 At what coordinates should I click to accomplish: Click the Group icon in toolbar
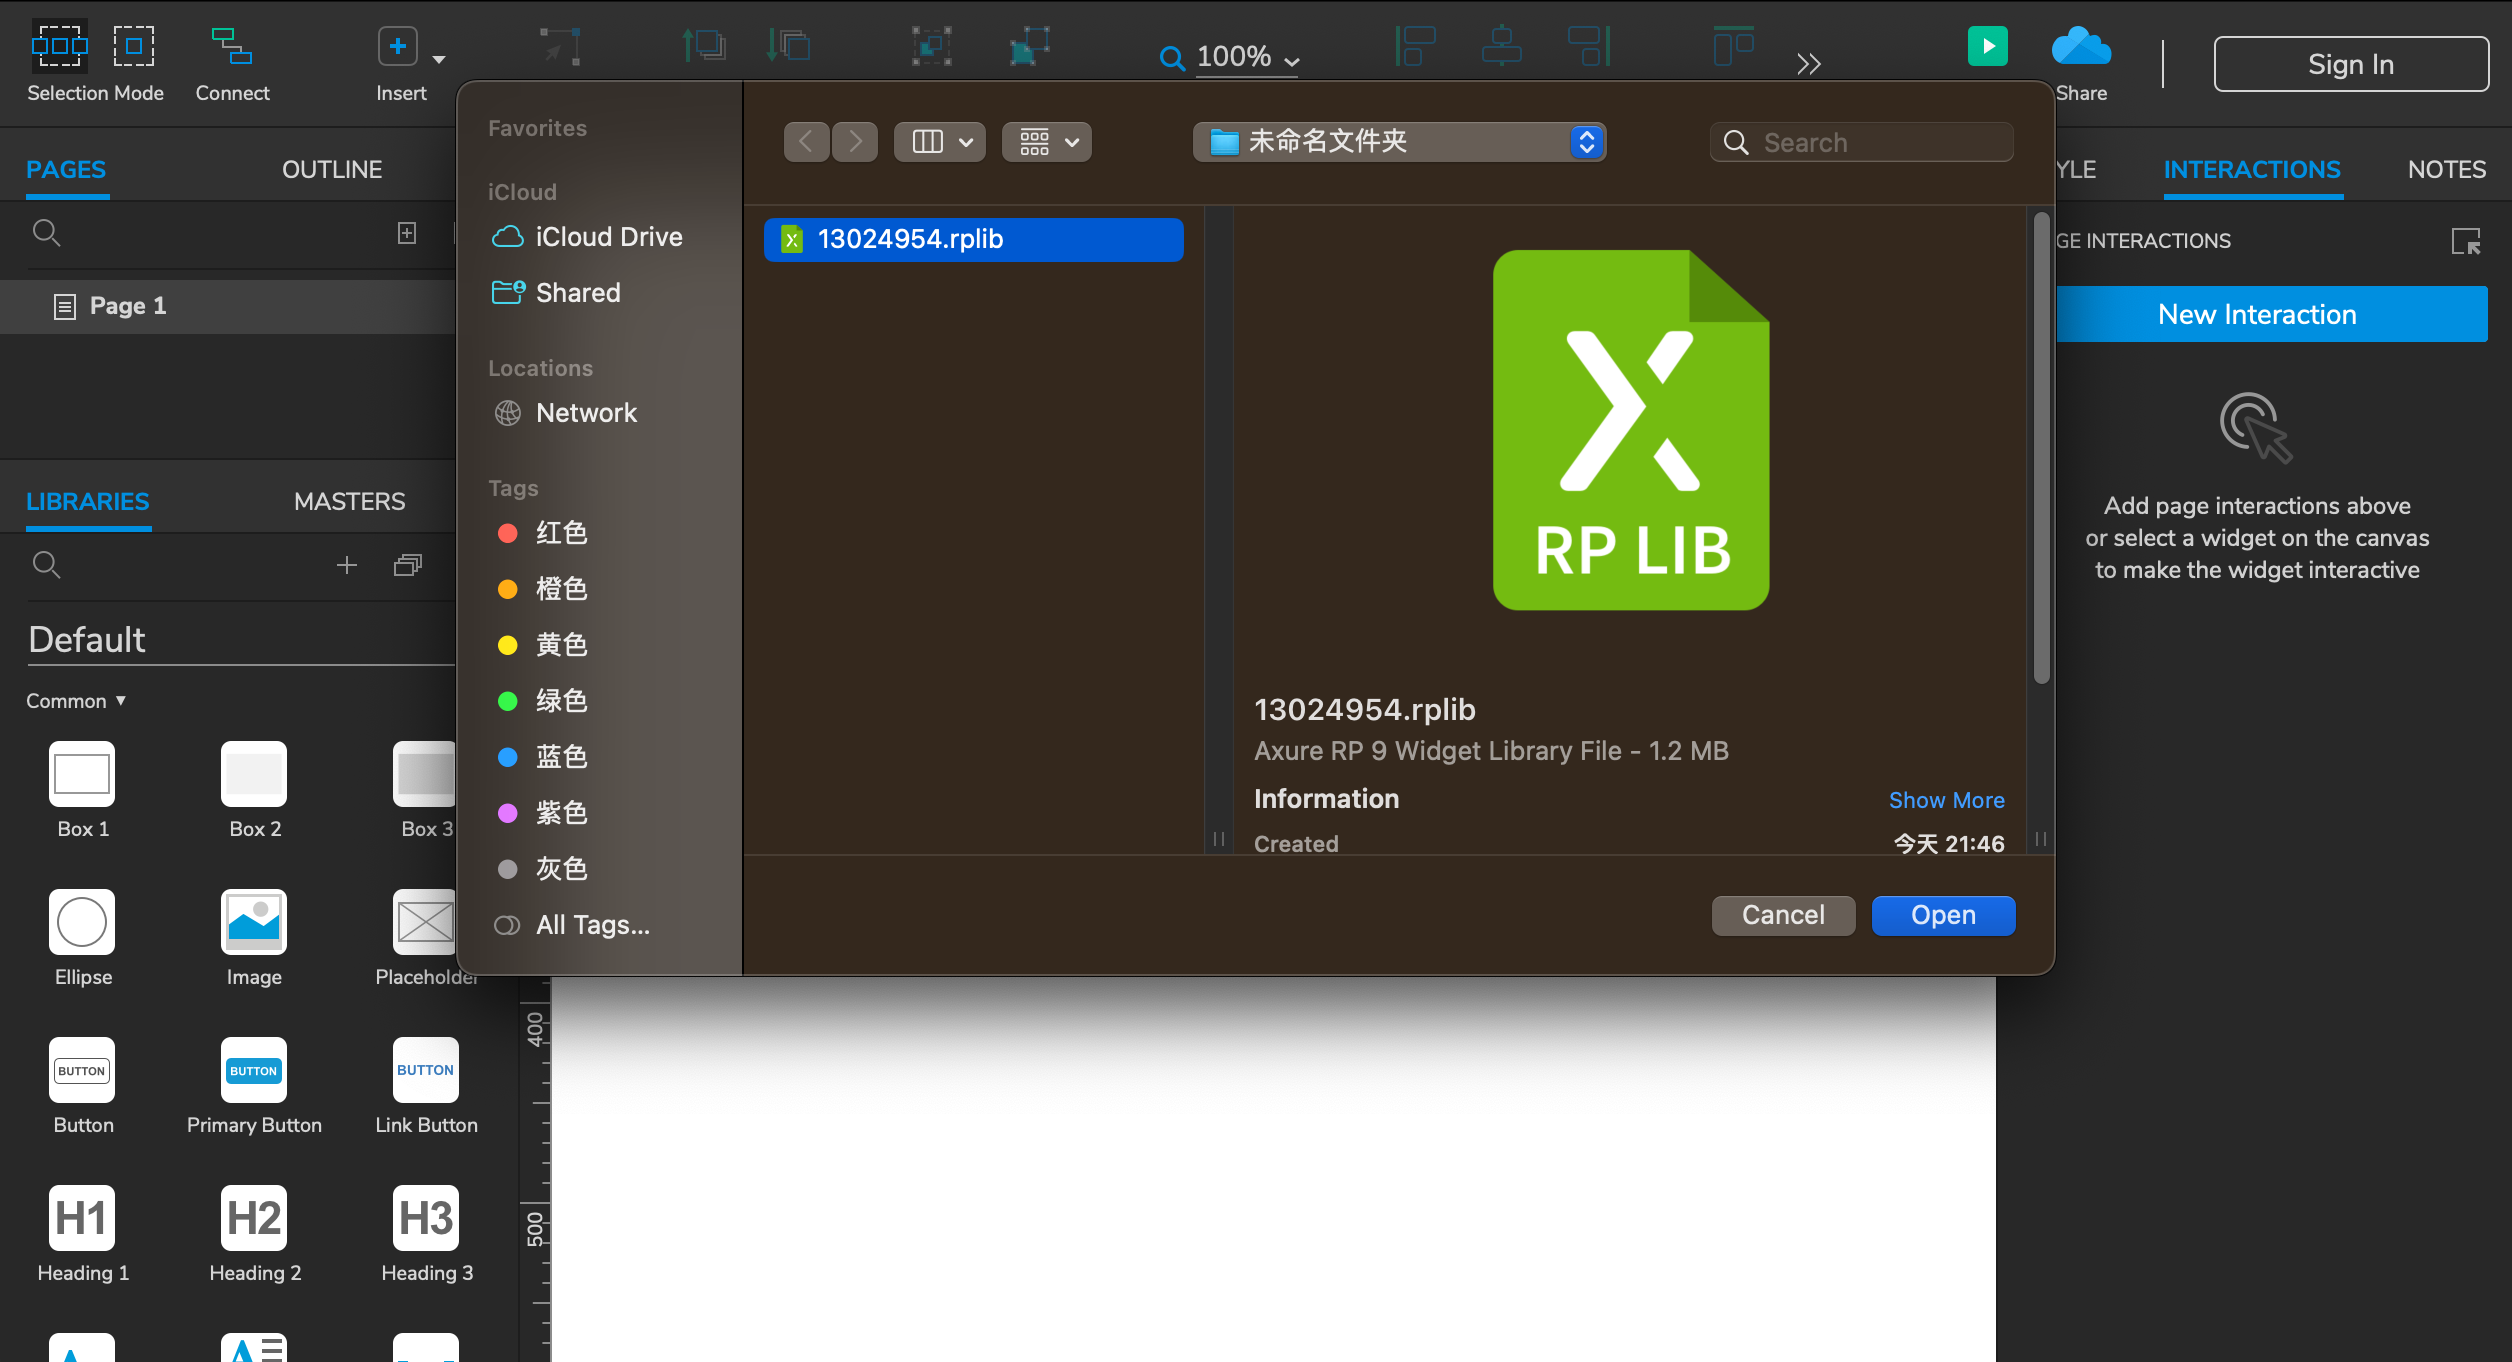931,46
